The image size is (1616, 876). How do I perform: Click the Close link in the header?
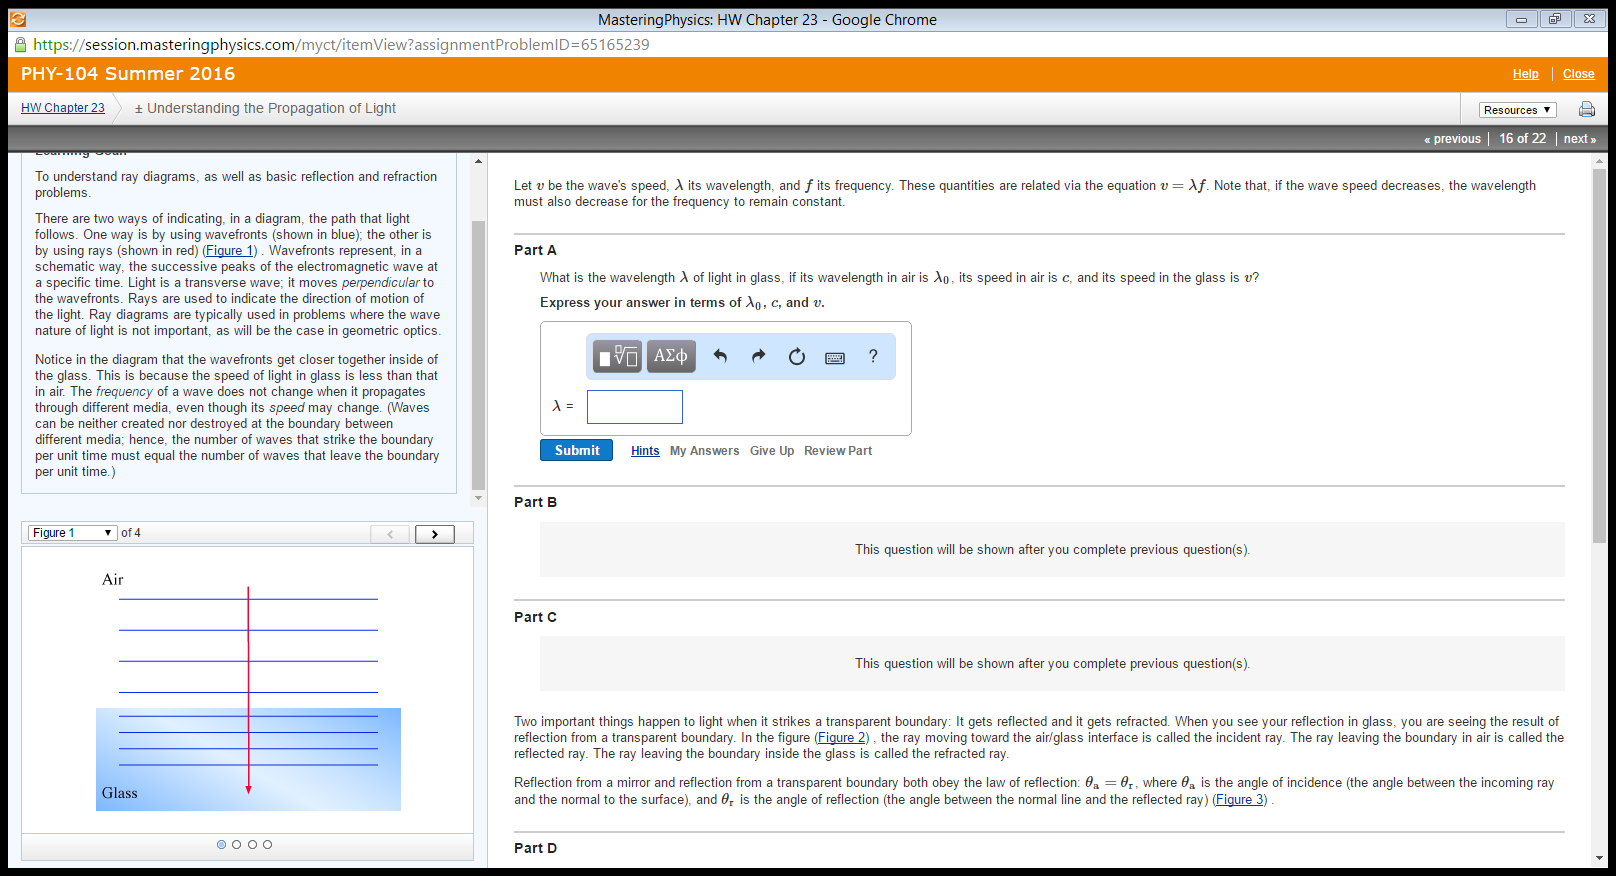click(1578, 74)
